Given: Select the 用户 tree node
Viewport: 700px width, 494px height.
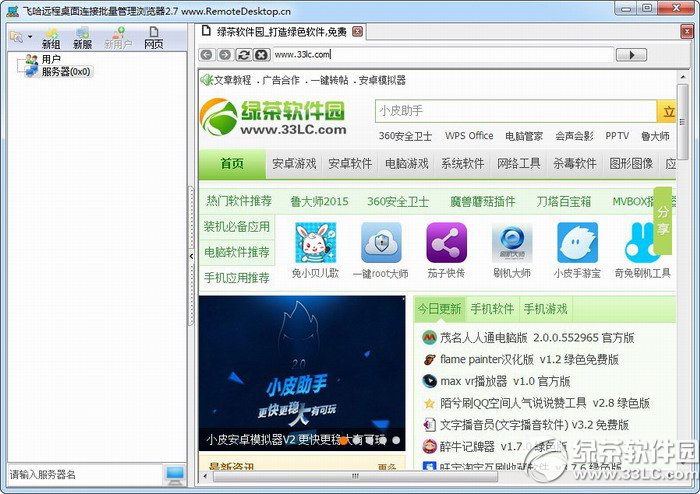Looking at the screenshot, I should tap(51, 59).
